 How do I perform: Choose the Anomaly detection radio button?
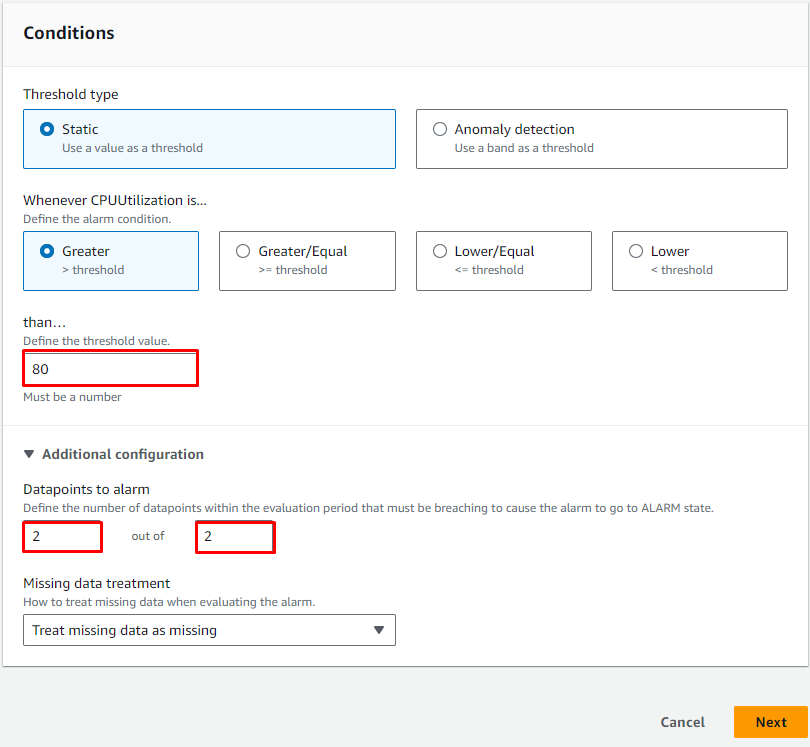tap(439, 129)
